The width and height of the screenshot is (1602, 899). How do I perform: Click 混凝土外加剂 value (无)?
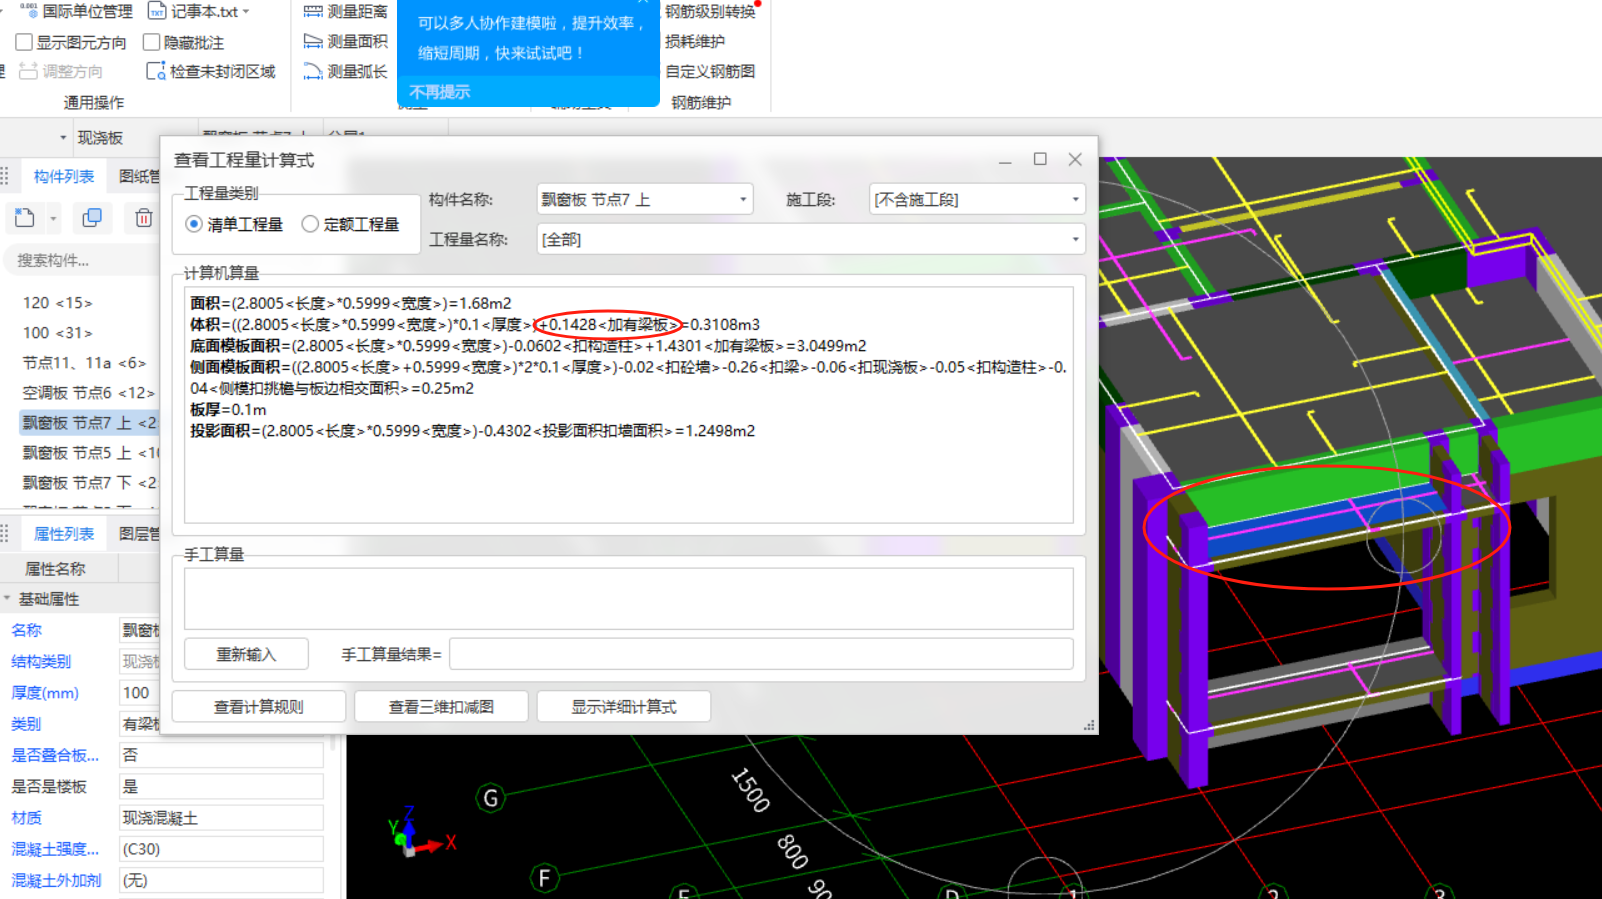coord(221,880)
